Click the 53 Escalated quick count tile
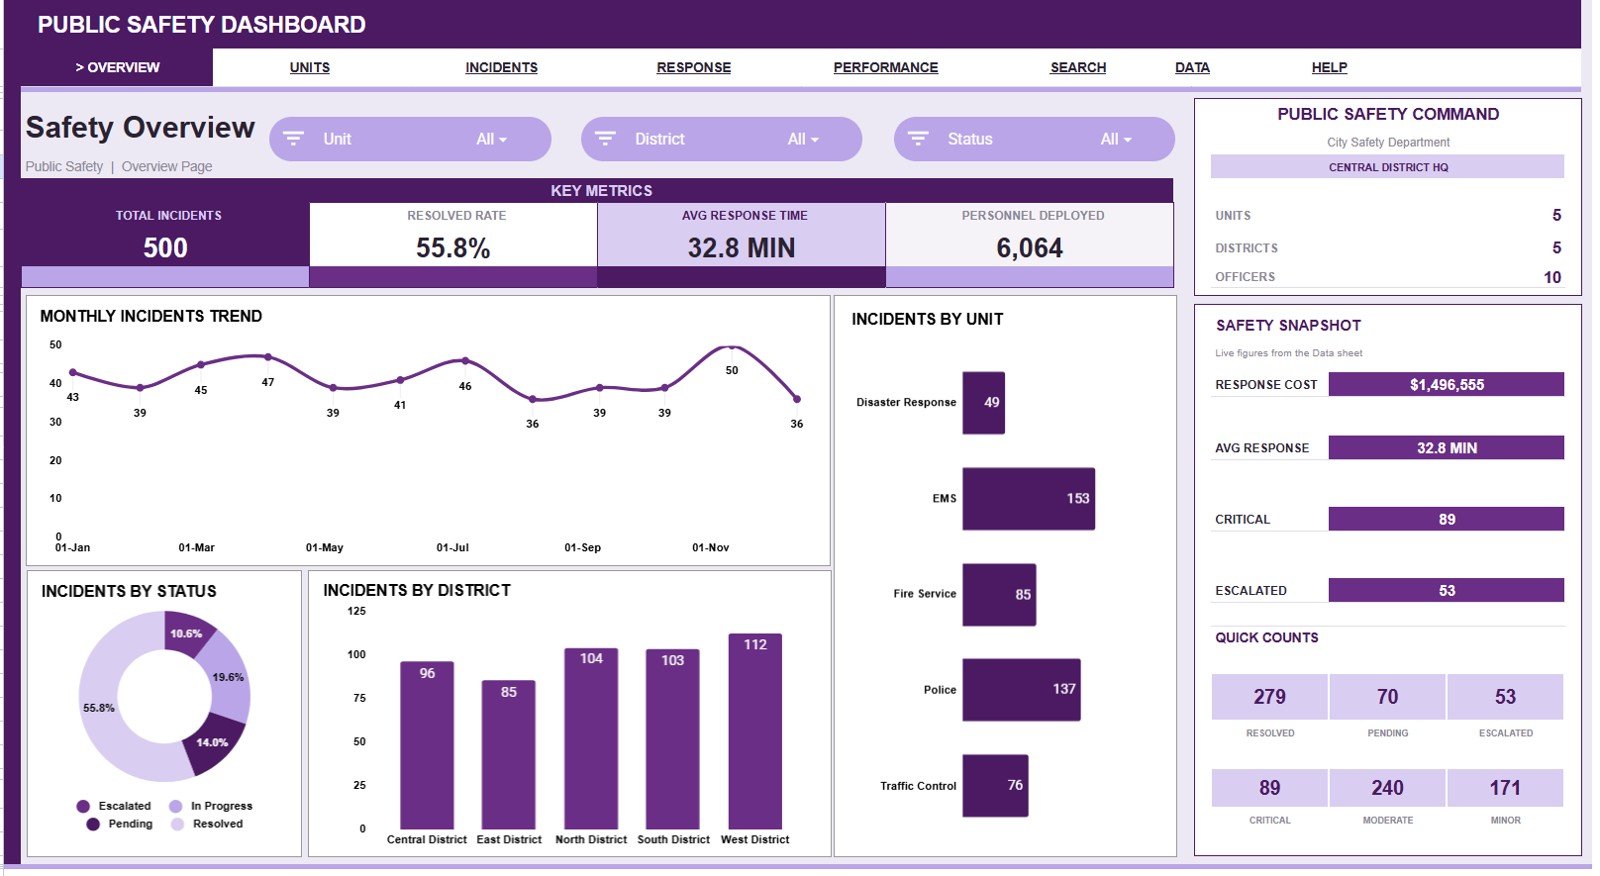 1505,697
